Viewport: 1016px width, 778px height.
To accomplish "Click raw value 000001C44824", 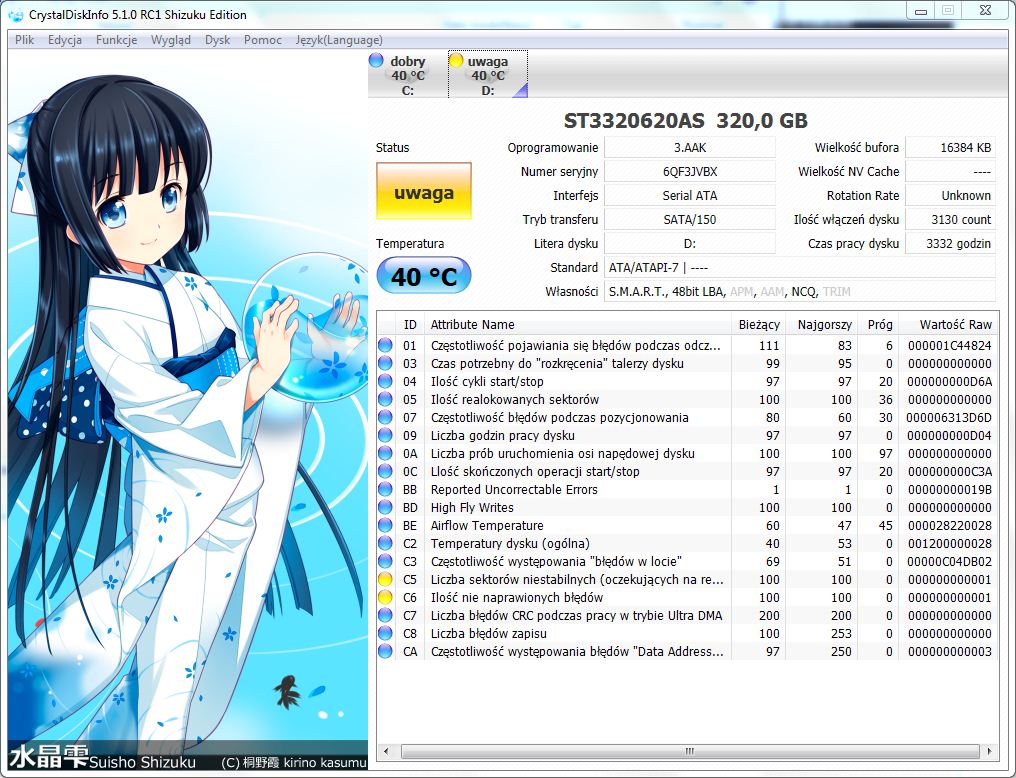I will coord(949,345).
